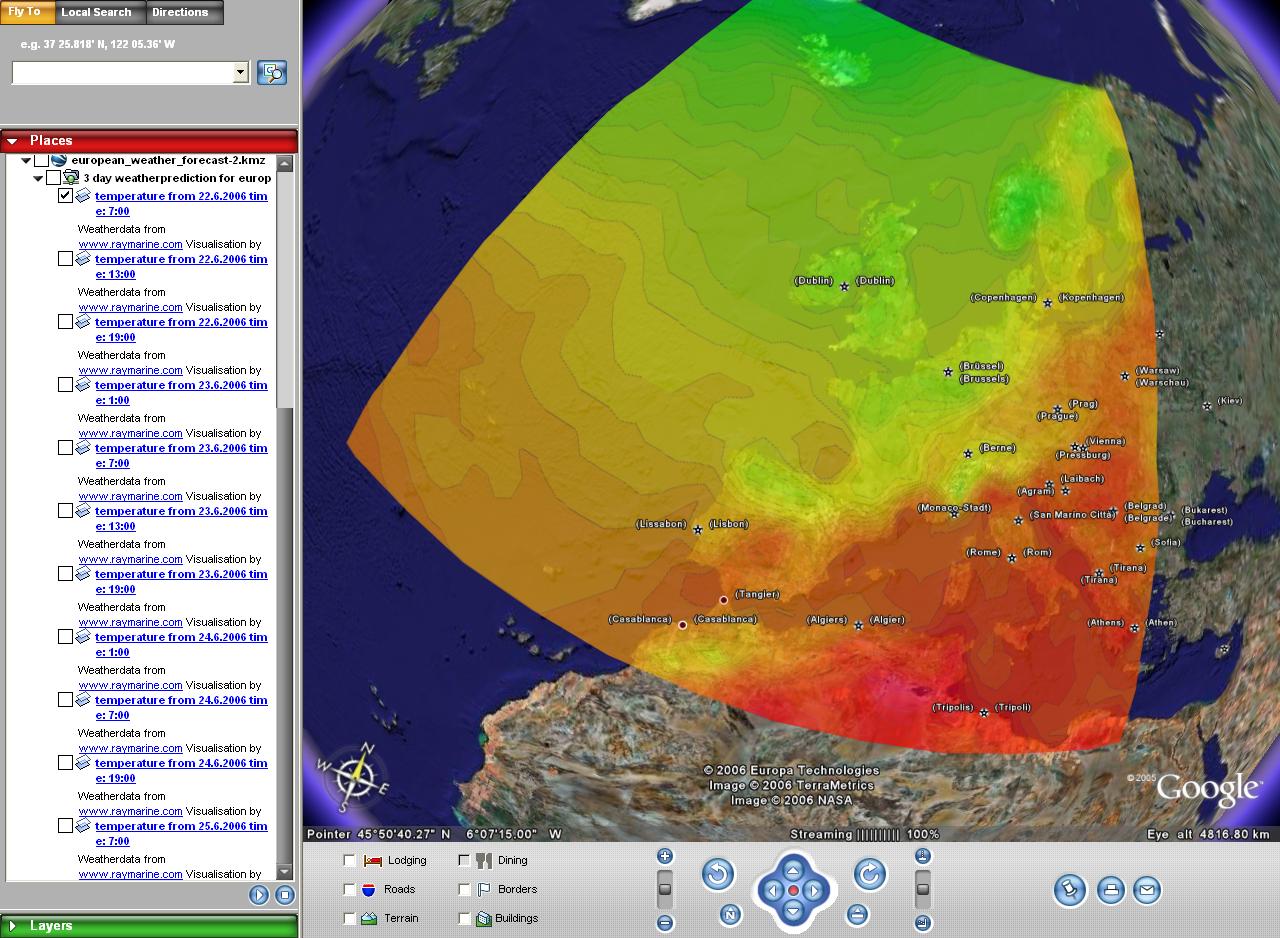Reset view to north with N button
The height and width of the screenshot is (938, 1280).
pos(730,914)
